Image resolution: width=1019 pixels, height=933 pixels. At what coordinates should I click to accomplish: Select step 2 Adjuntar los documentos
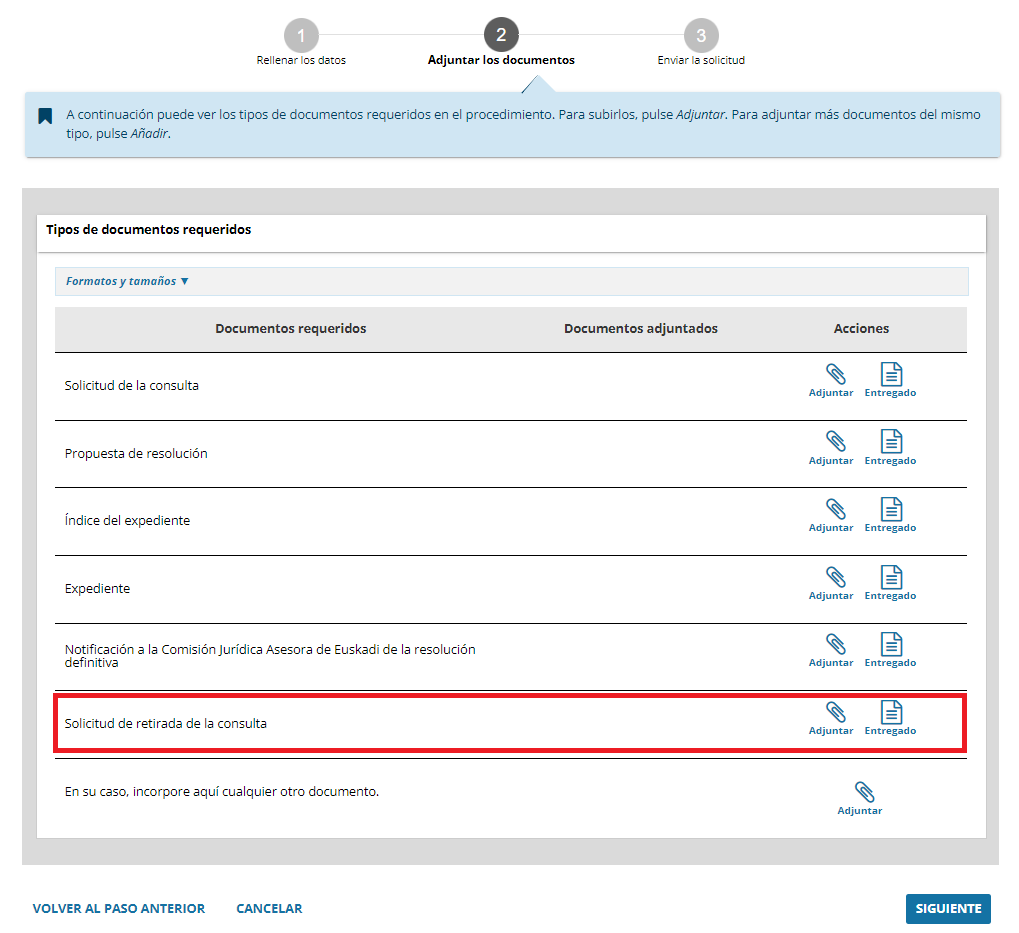(501, 36)
